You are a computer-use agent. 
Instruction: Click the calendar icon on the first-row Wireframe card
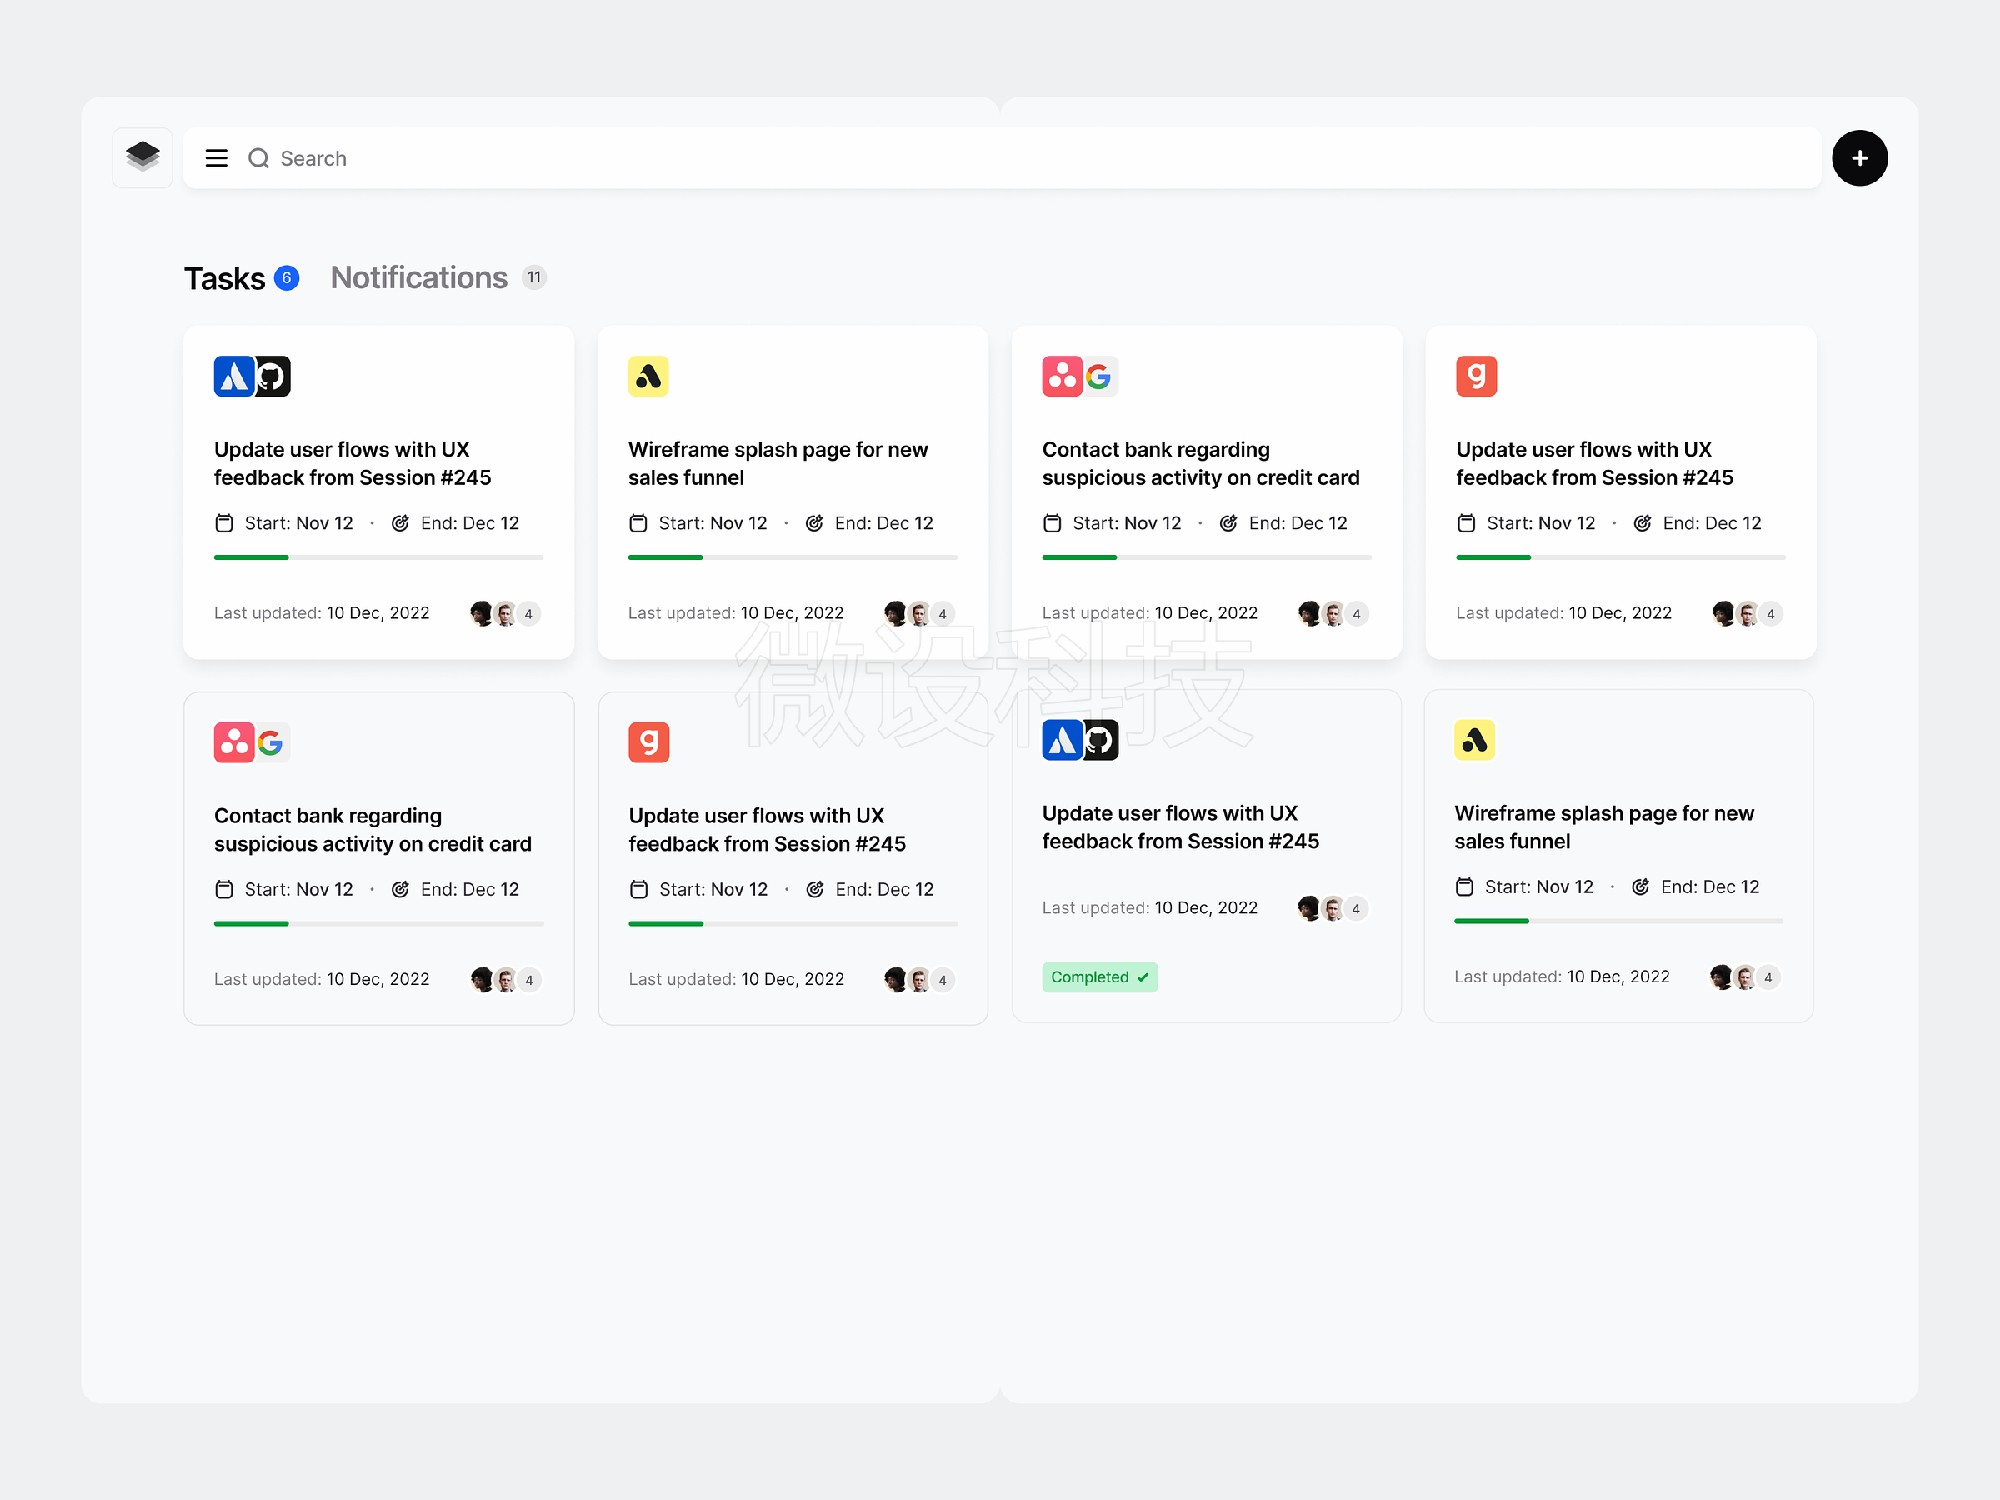[638, 523]
